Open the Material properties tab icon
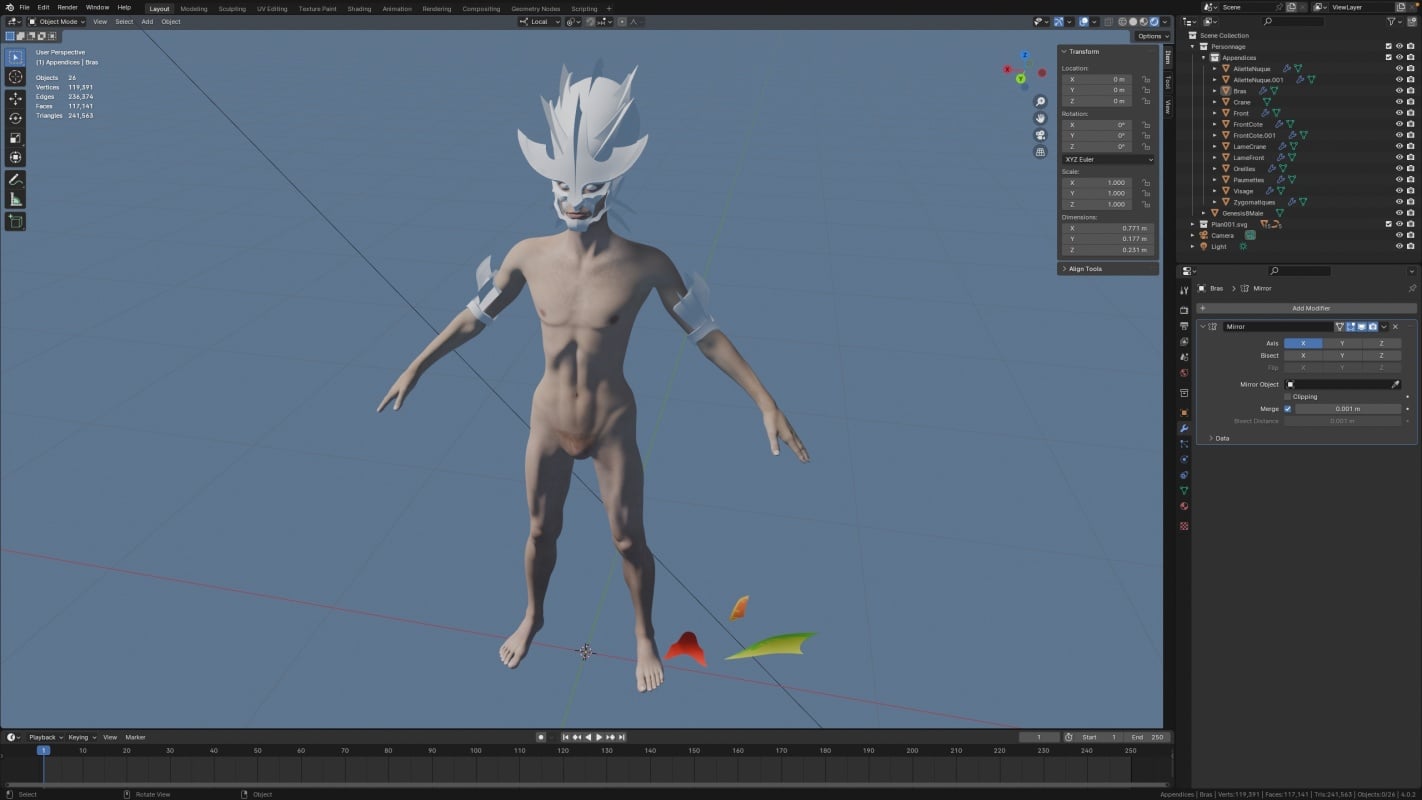The height and width of the screenshot is (800, 1422). (x=1184, y=506)
